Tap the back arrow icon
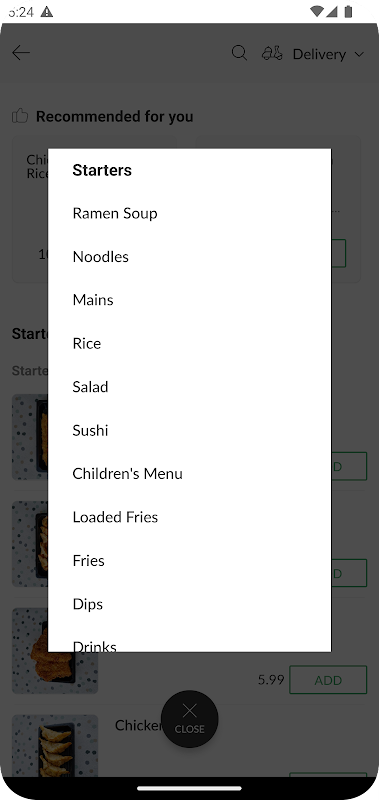The width and height of the screenshot is (379, 800). tap(21, 53)
